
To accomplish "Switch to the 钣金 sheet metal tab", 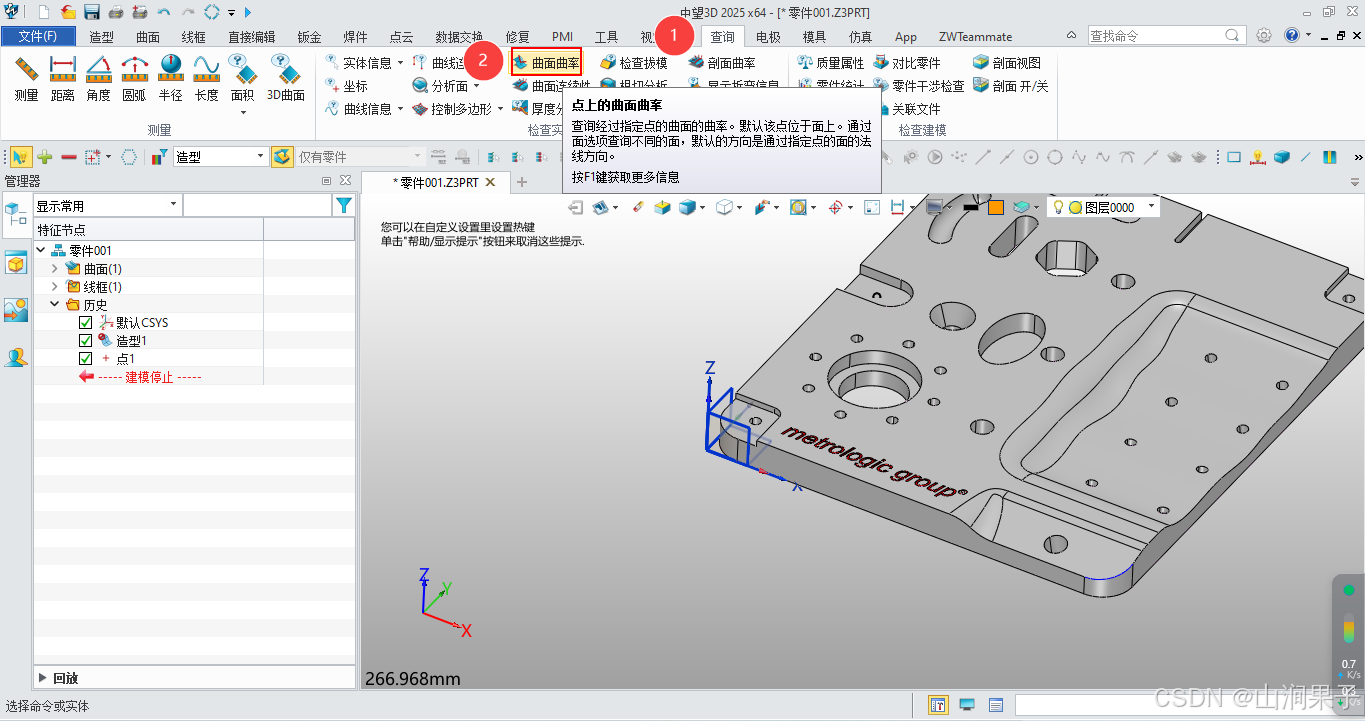I will 309,37.
